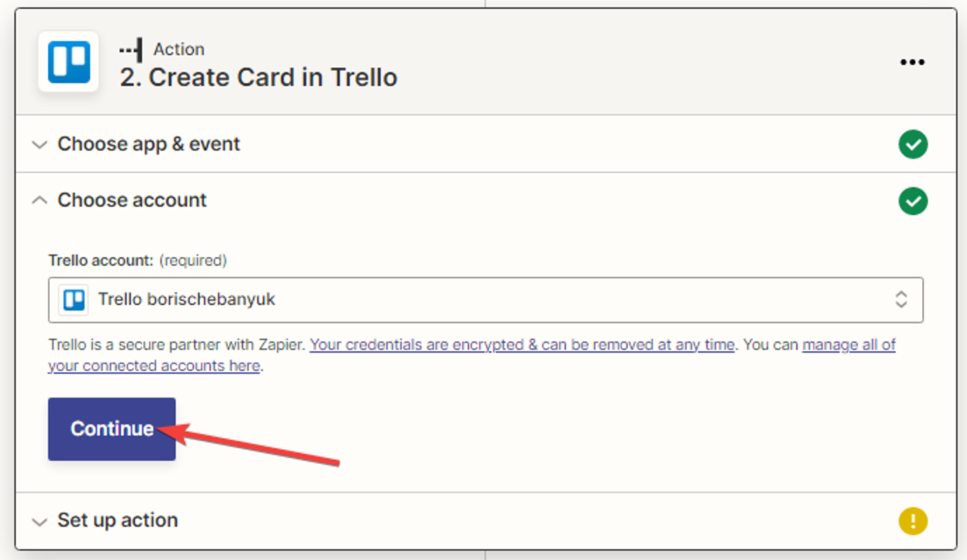967x560 pixels.
Task: Click yellow warning icon beside Set up action
Action: pyautogui.click(x=912, y=521)
